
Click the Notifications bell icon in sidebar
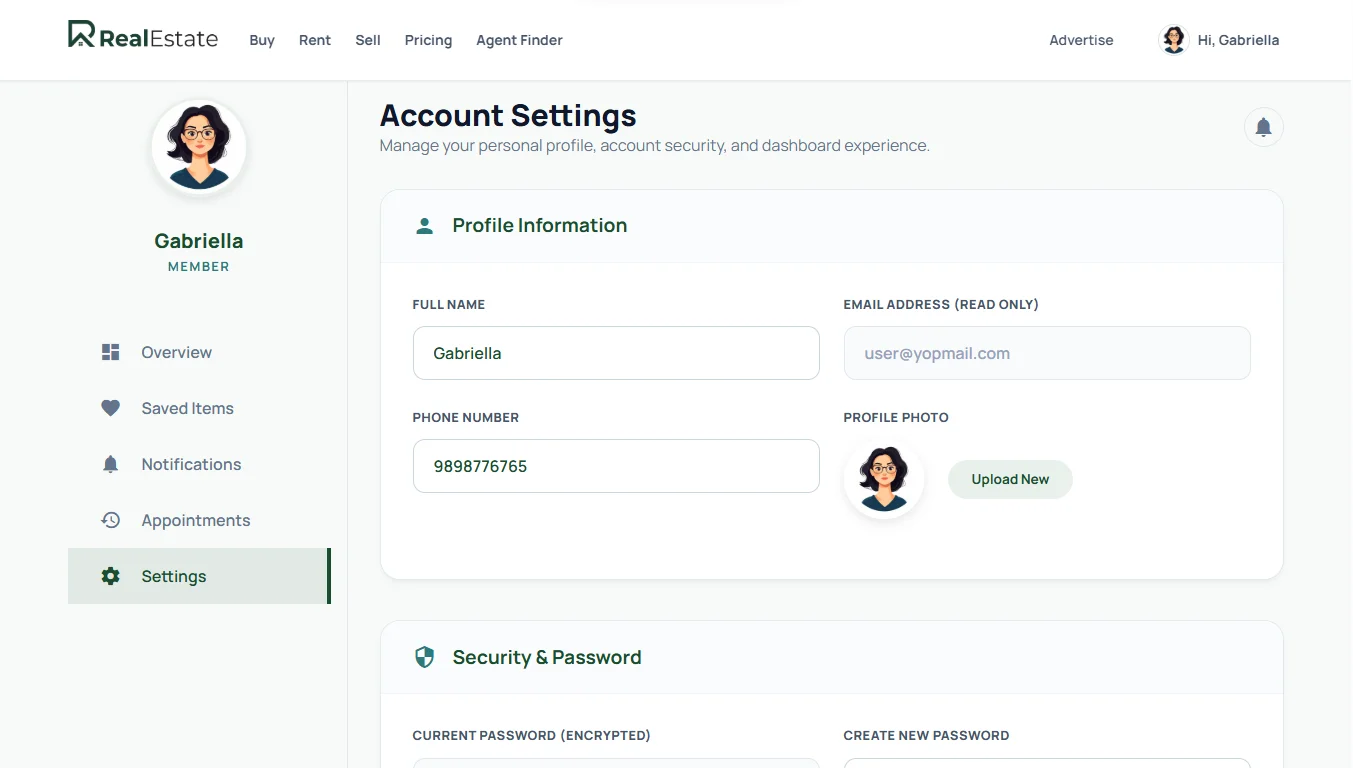111,464
